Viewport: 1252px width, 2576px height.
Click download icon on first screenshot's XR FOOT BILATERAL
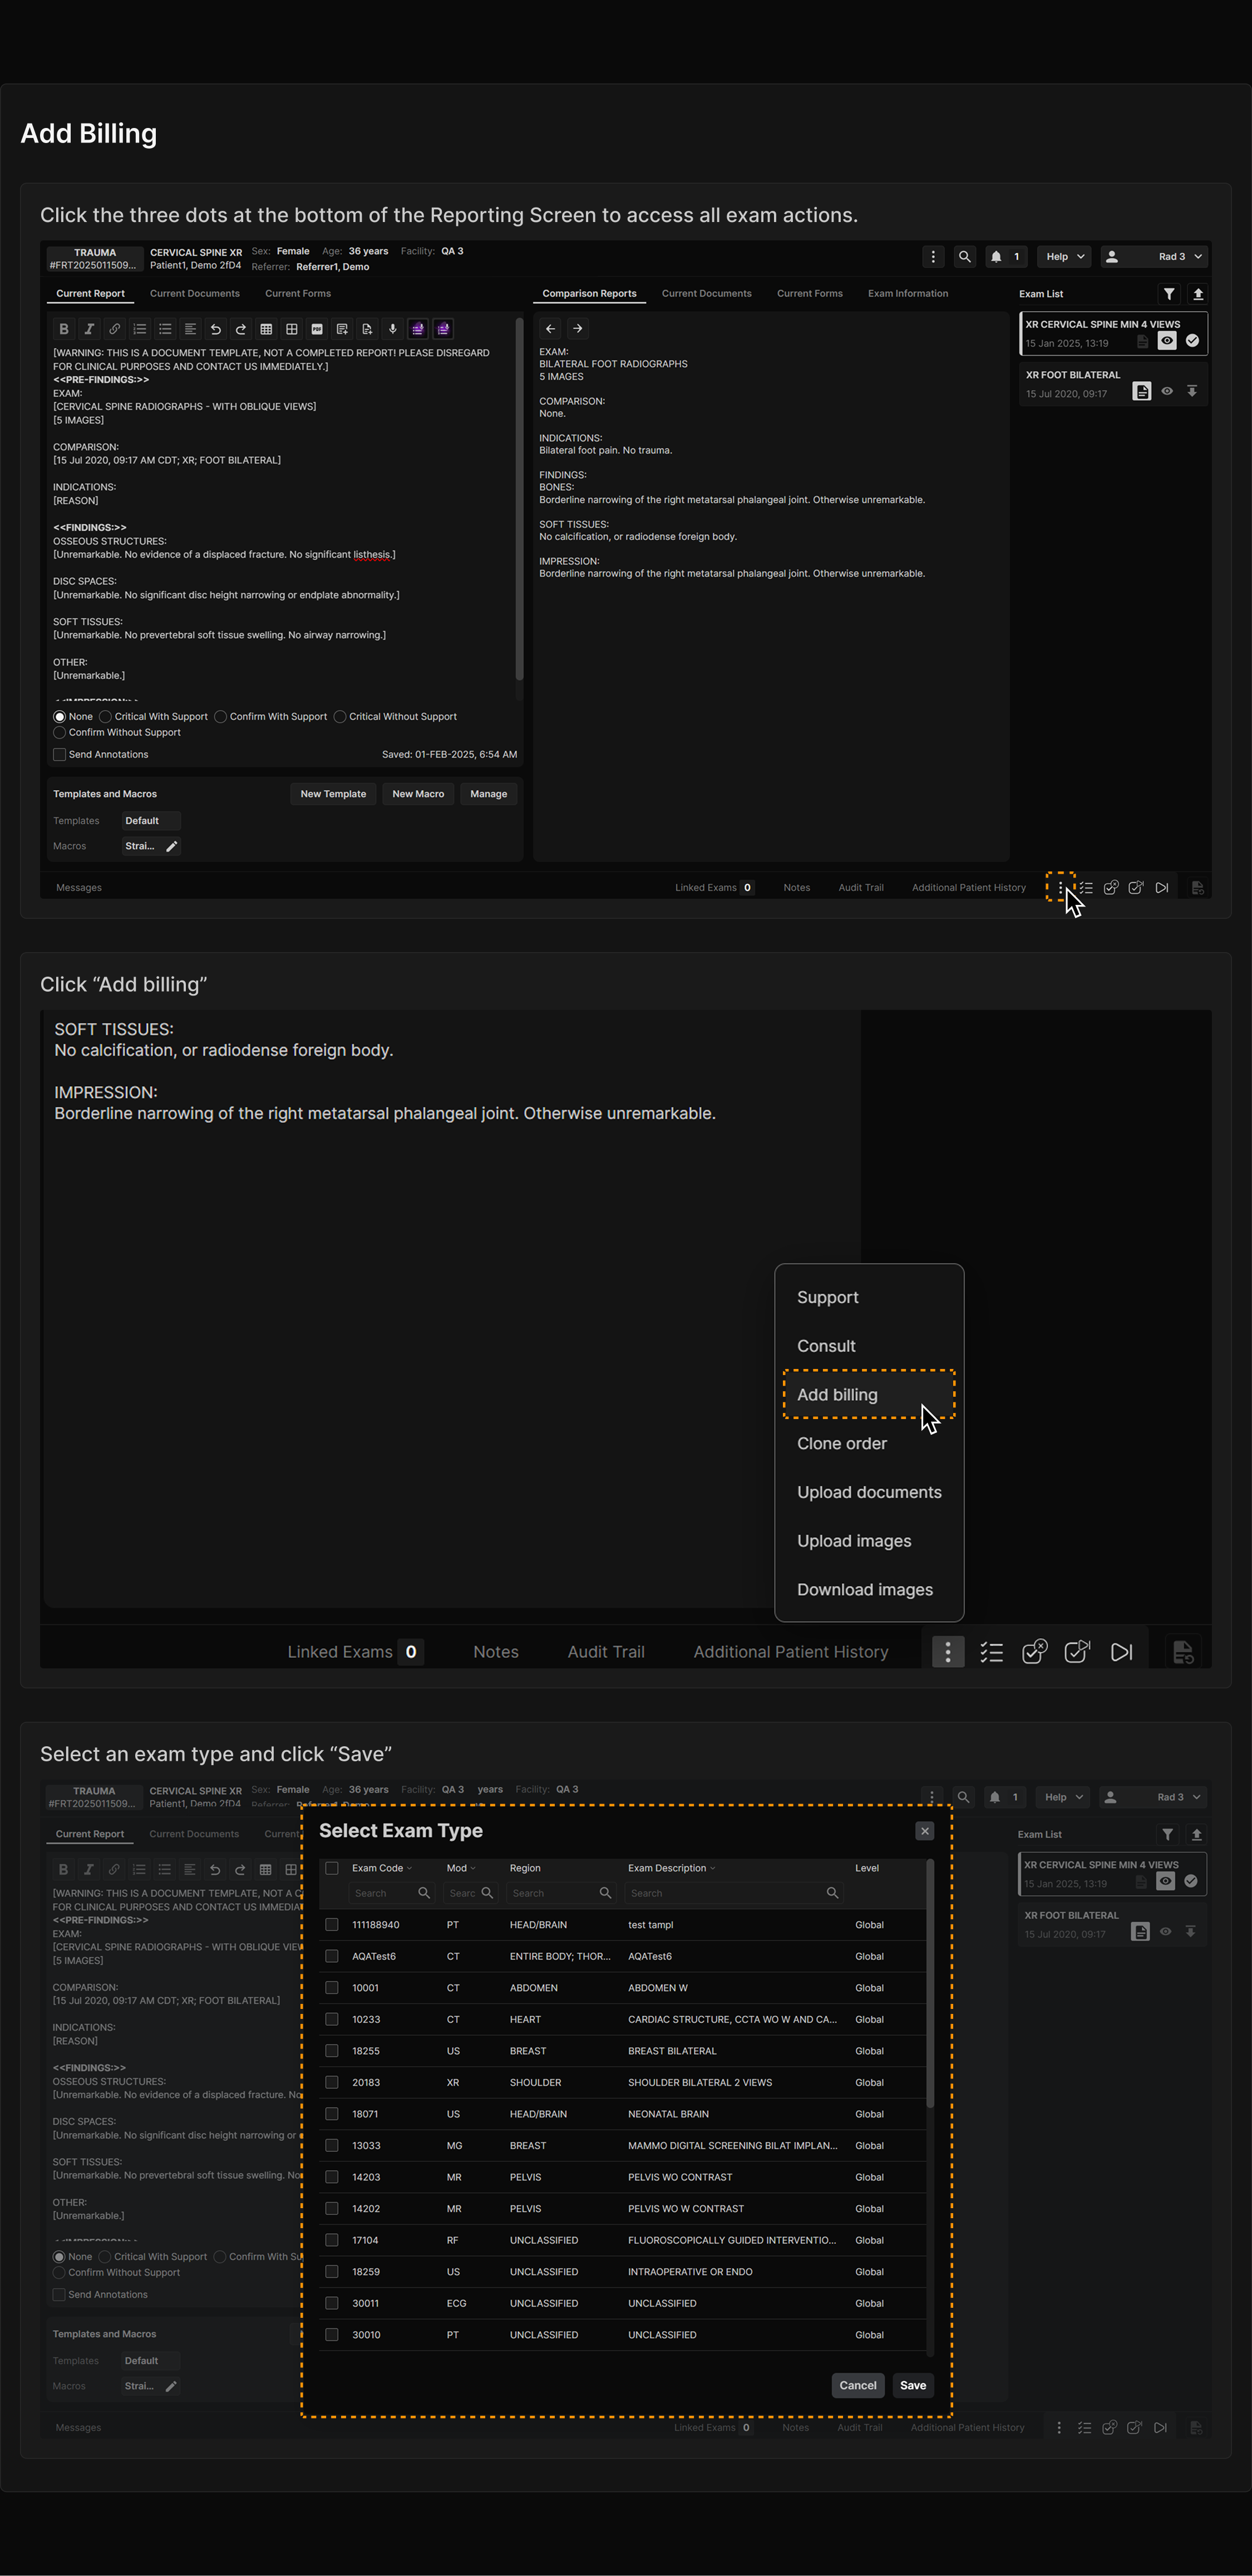point(1192,391)
